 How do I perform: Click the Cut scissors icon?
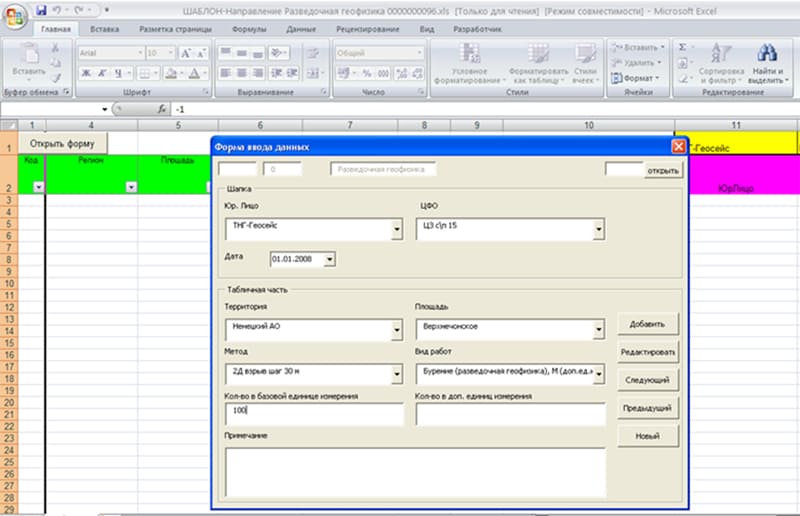pyautogui.click(x=55, y=48)
